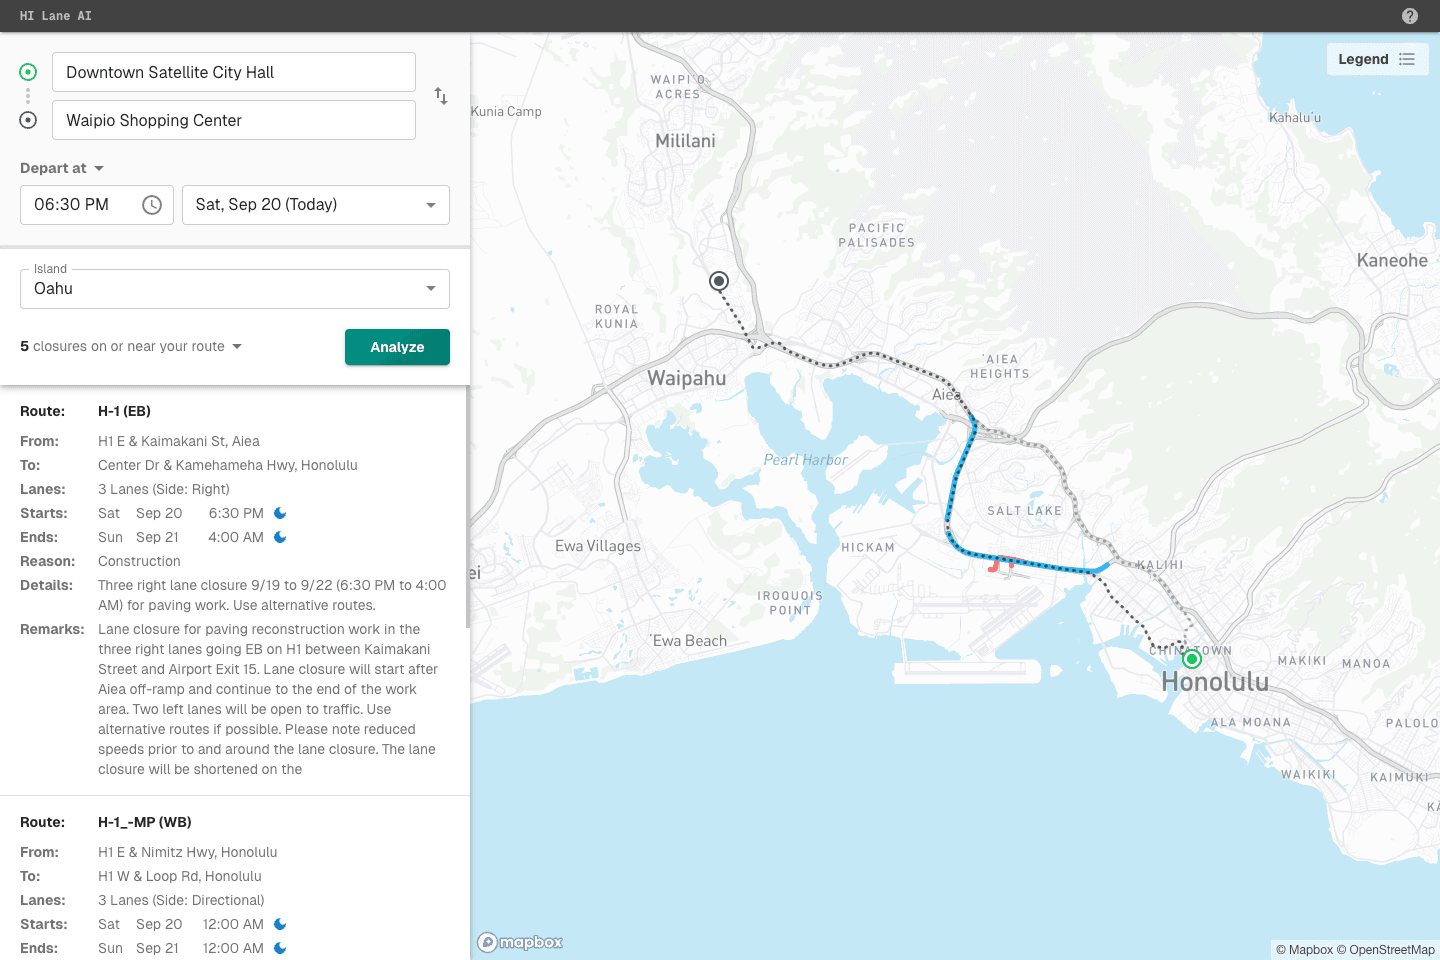Click the green origin pin near Honolulu
1440x960 pixels.
point(1191,659)
